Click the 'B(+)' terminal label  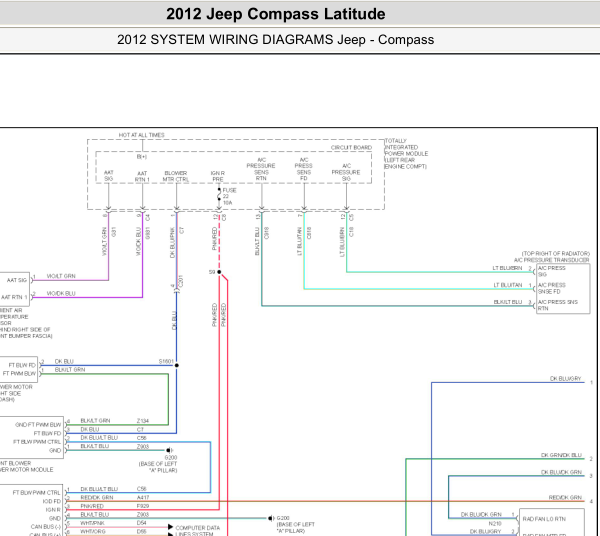click(x=142, y=156)
